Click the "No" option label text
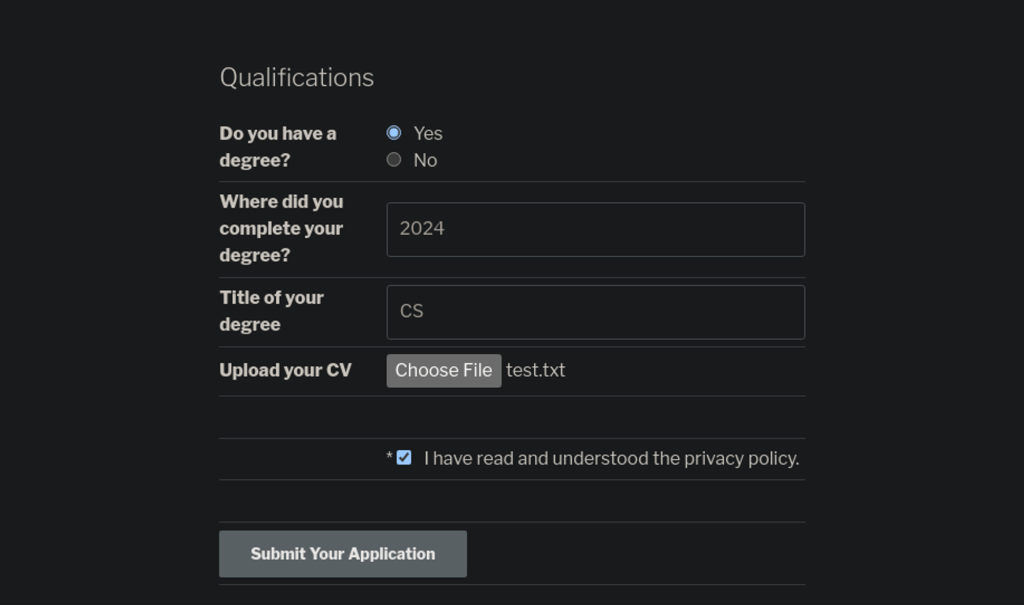The image size is (1024, 605). (425, 160)
